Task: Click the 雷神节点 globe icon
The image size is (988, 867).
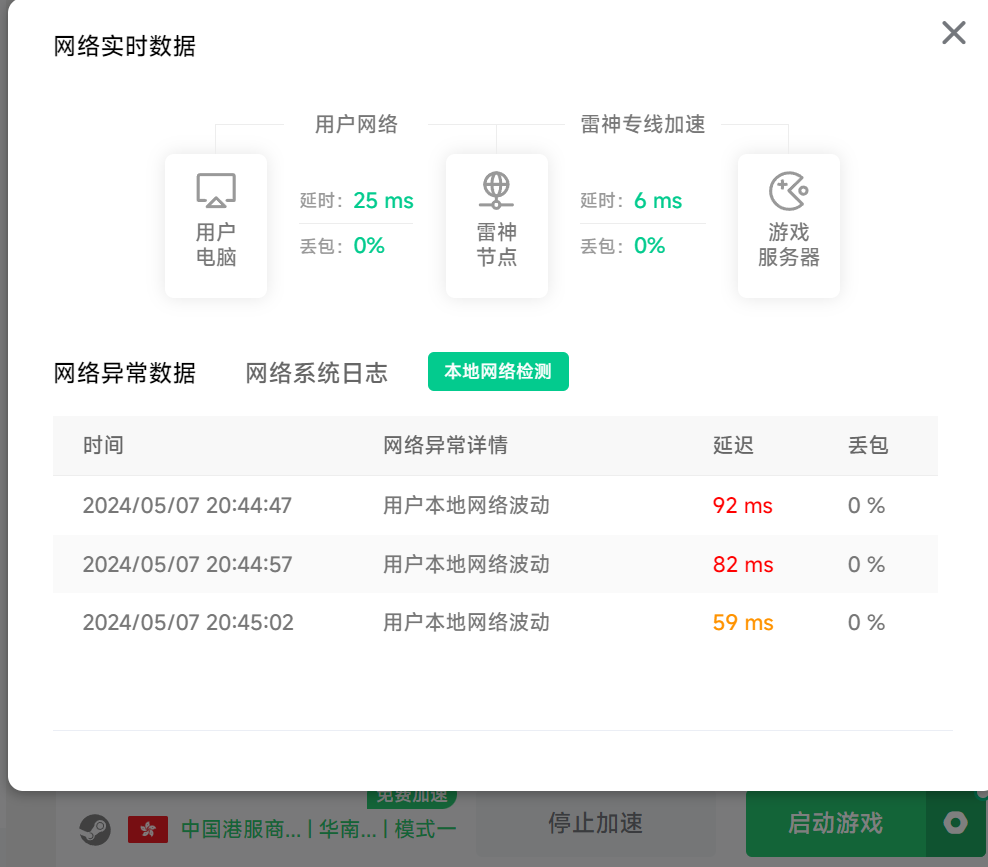Action: tap(496, 190)
